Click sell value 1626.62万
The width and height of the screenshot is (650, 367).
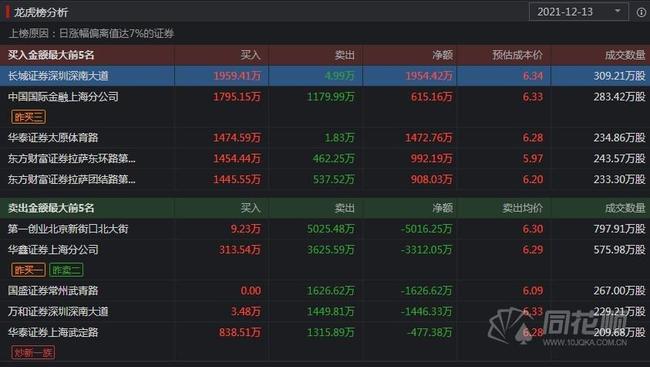331,290
